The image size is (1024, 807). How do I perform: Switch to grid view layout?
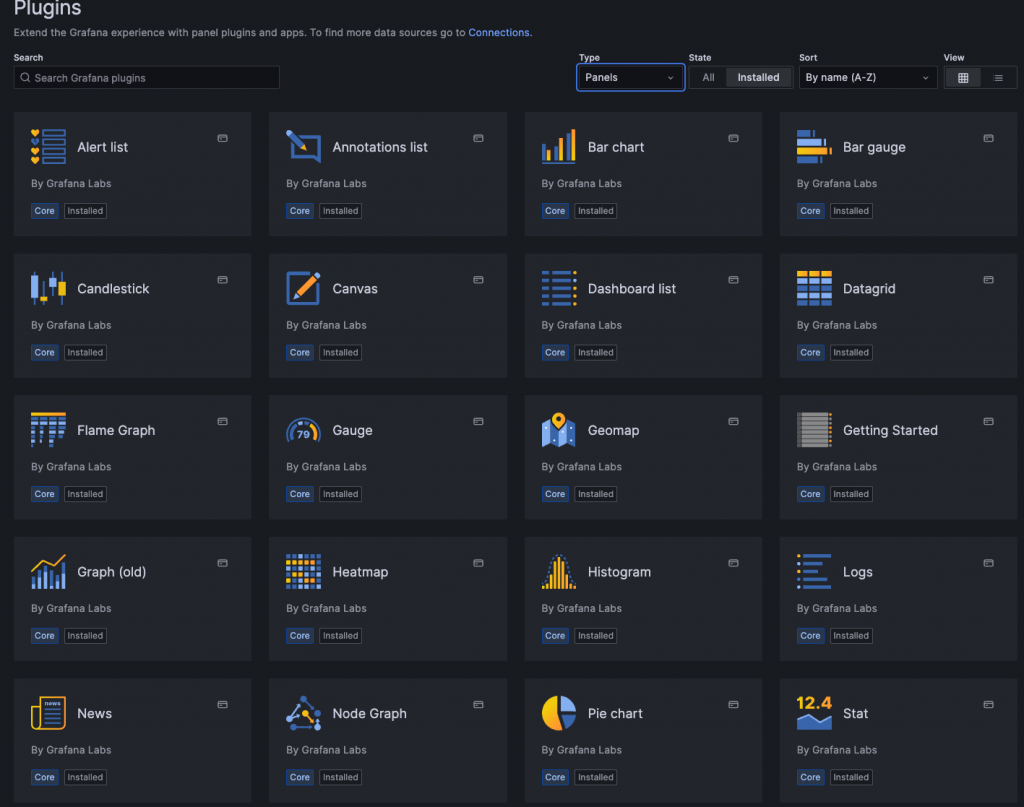(x=963, y=78)
